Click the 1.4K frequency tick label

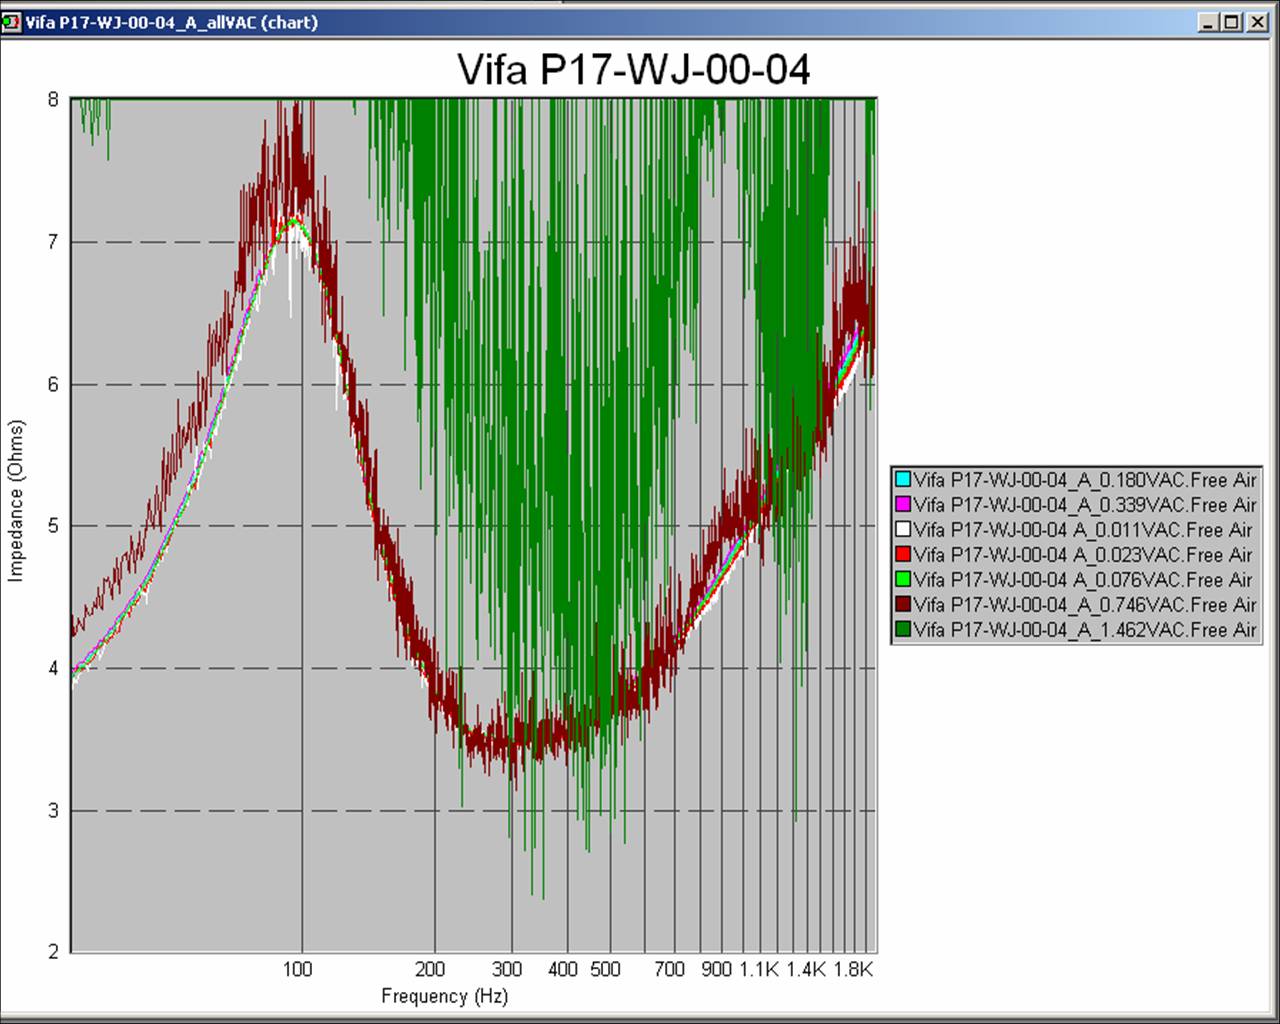806,969
